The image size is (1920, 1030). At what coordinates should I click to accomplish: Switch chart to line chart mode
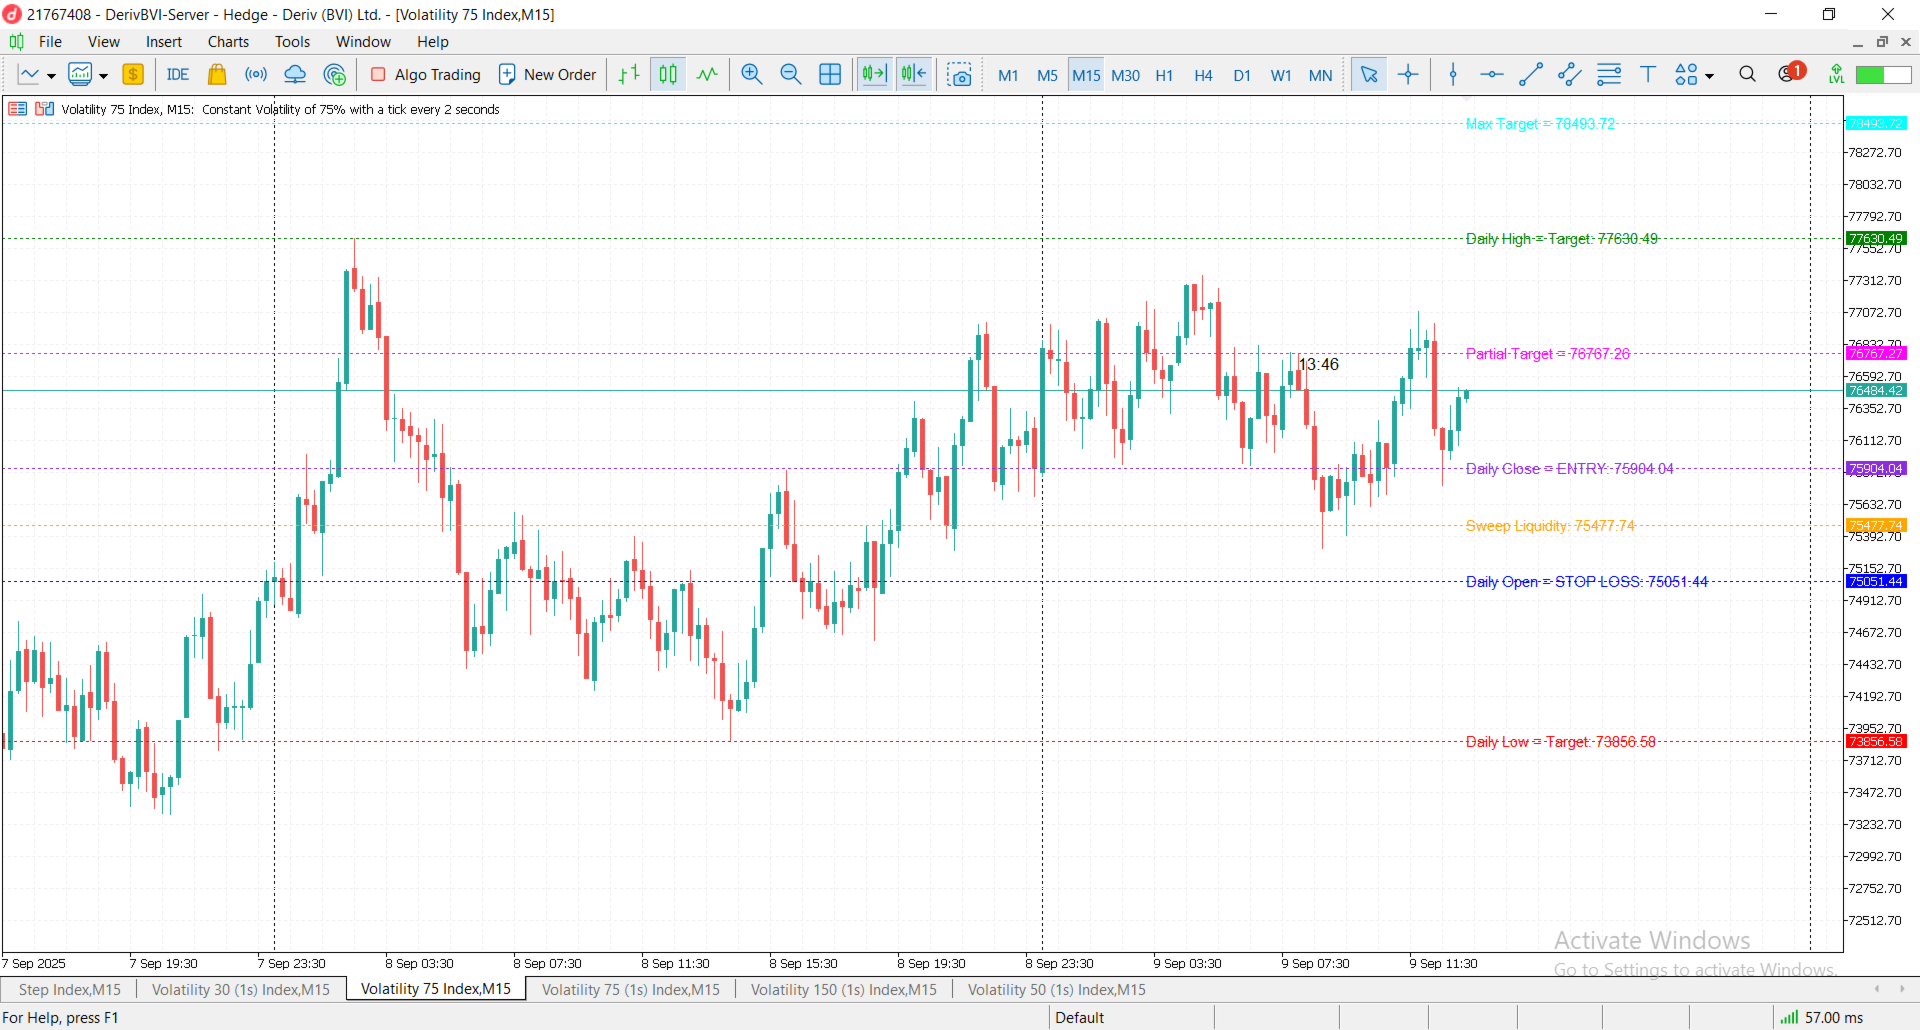[x=707, y=75]
